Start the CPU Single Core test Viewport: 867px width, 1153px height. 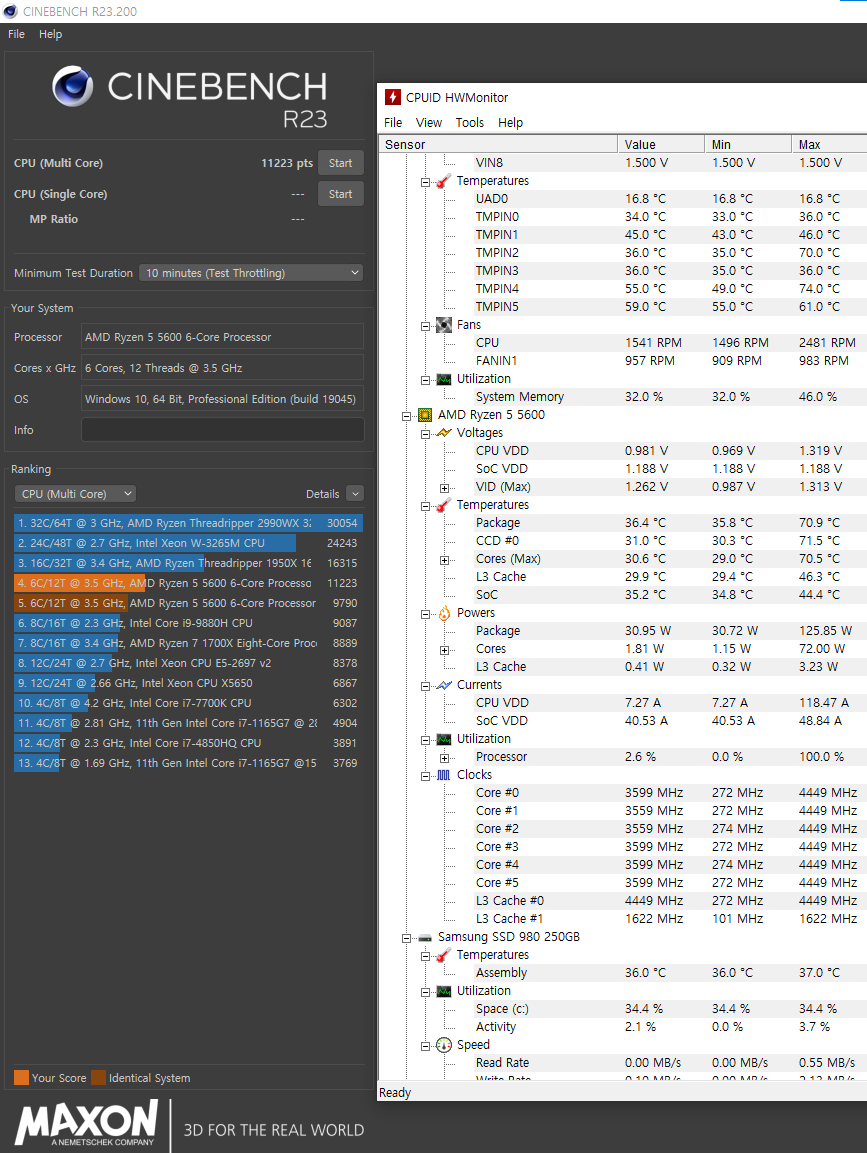coord(340,194)
